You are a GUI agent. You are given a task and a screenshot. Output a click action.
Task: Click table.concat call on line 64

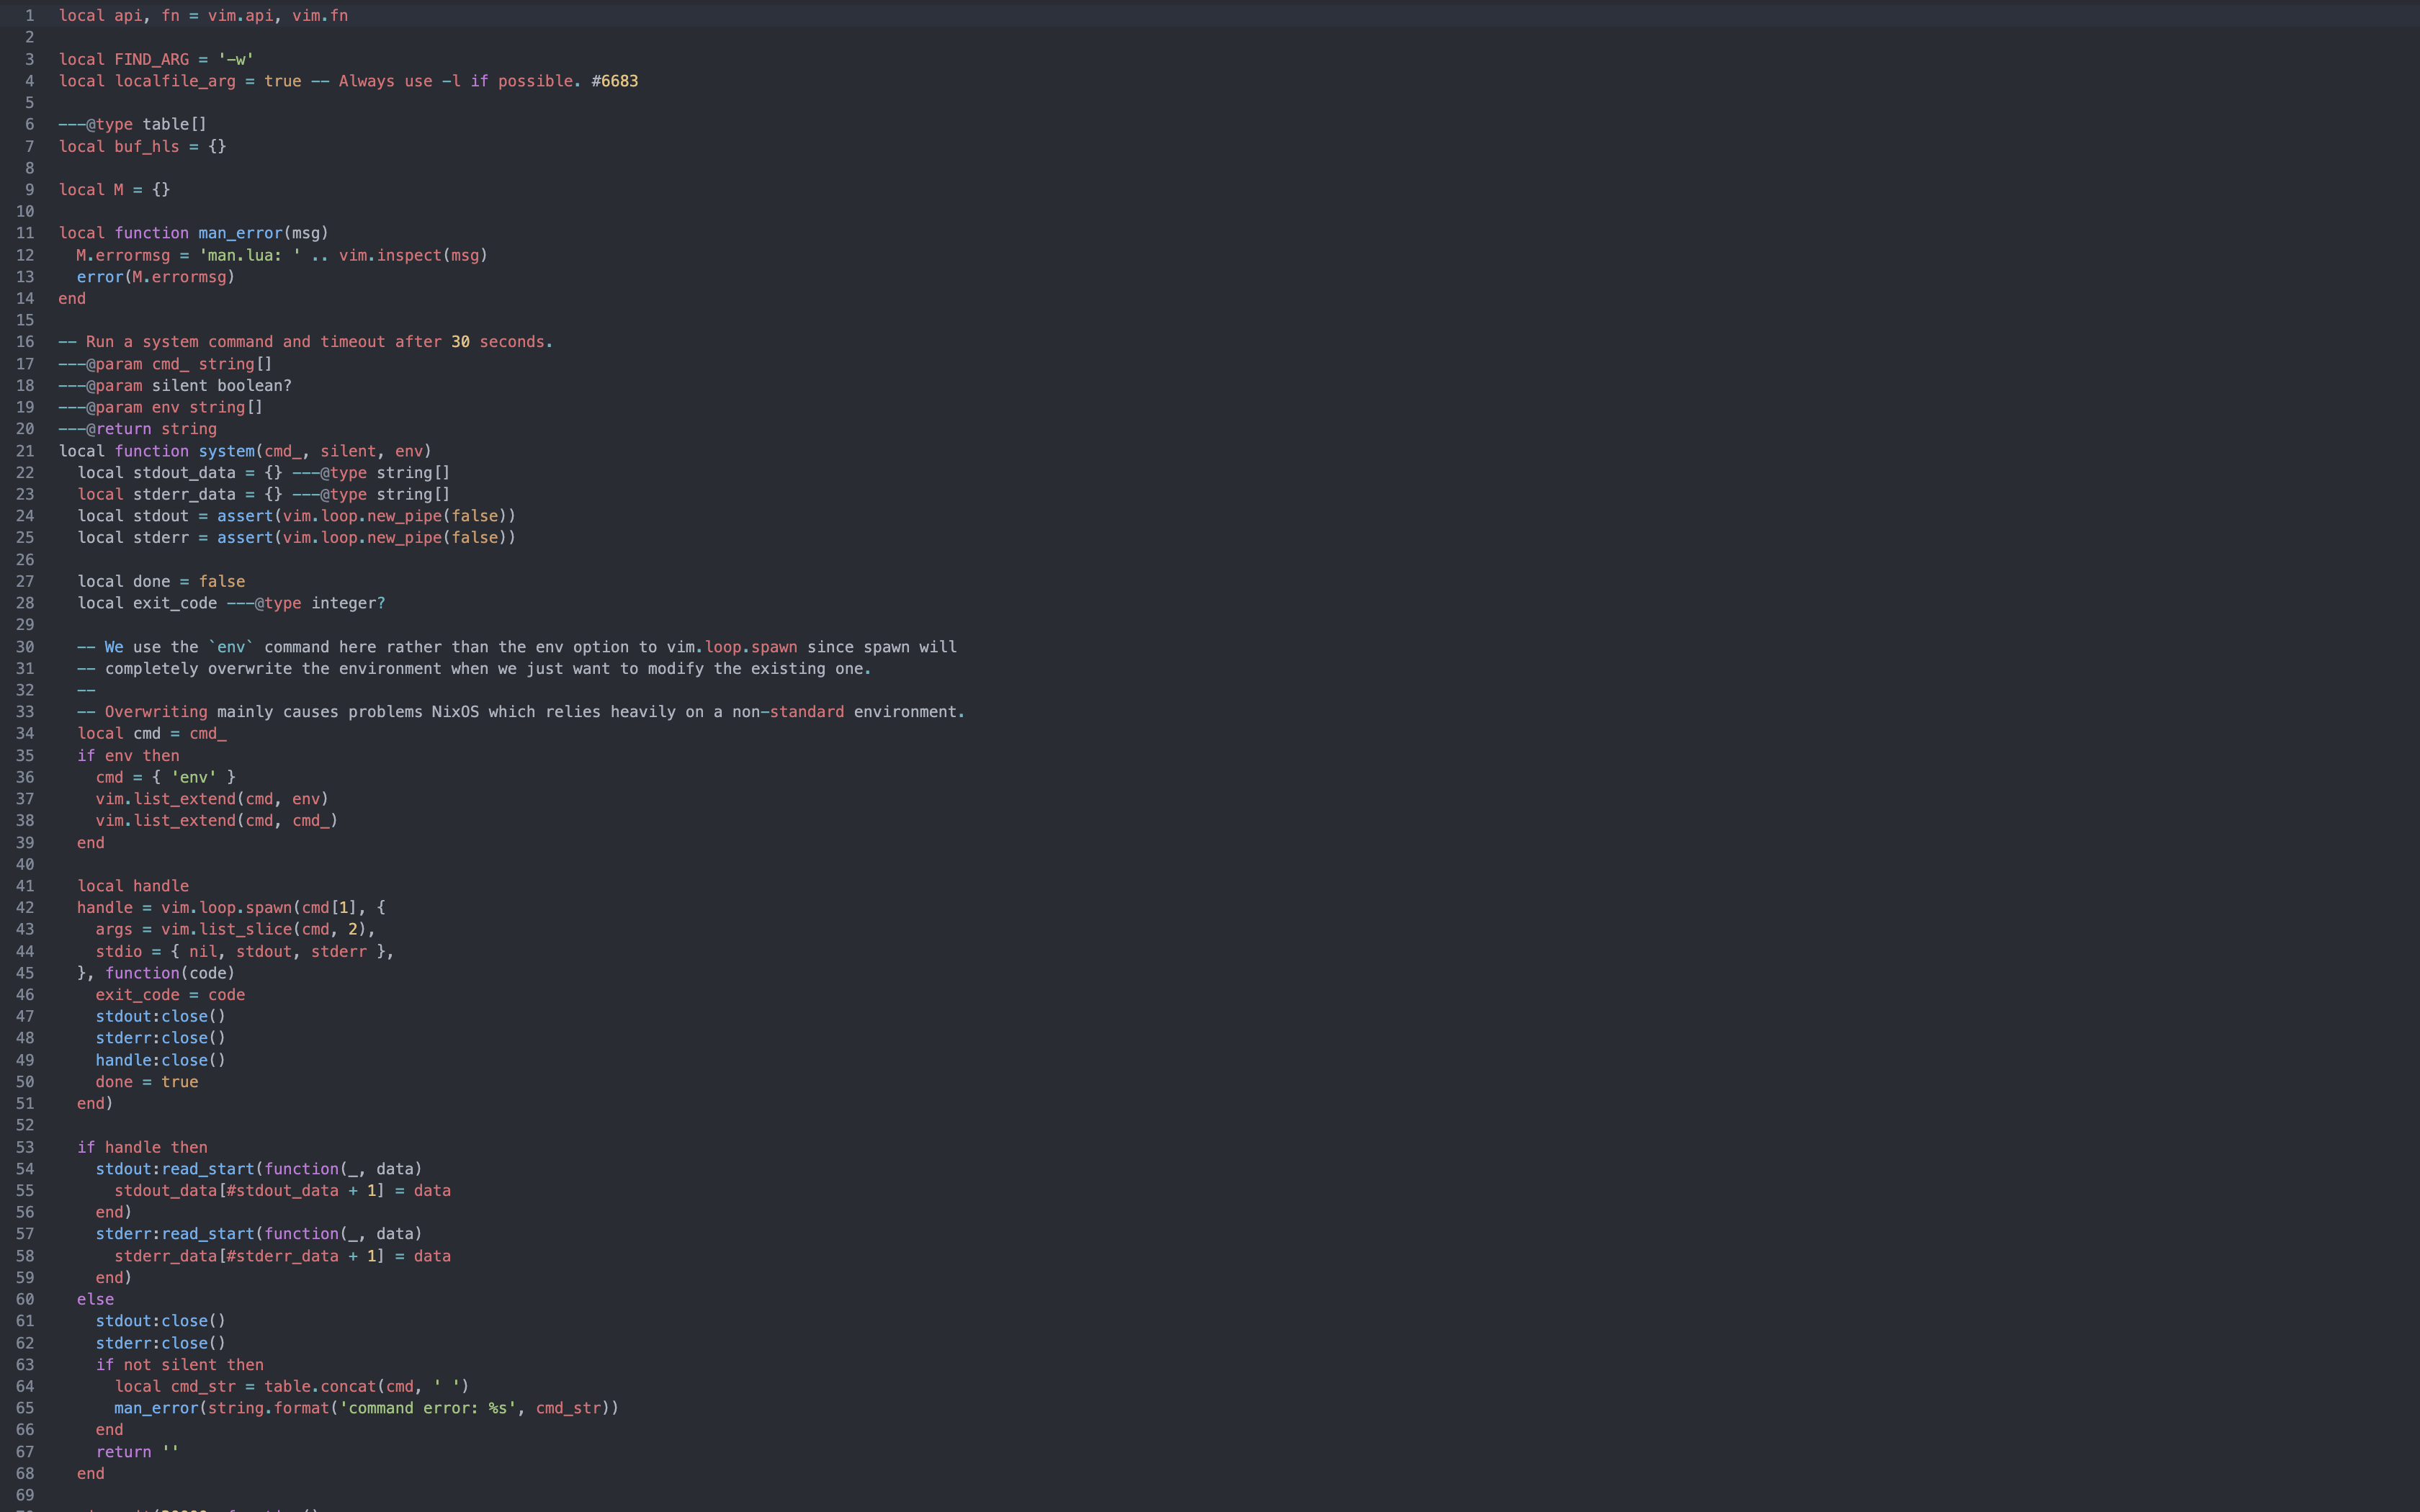(x=320, y=1386)
